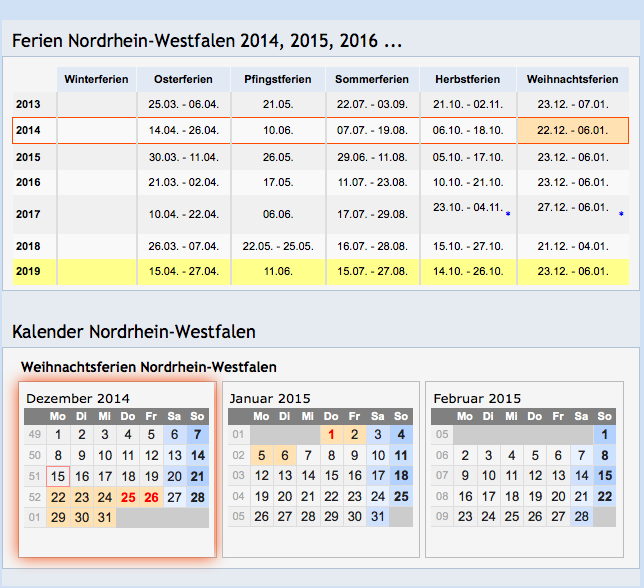Click the Februar 2015 calendar title
This screenshot has width=644, height=588.
[477, 398]
